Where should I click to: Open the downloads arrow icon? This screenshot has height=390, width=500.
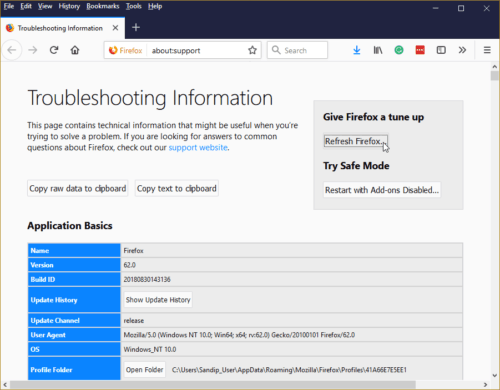click(x=357, y=50)
